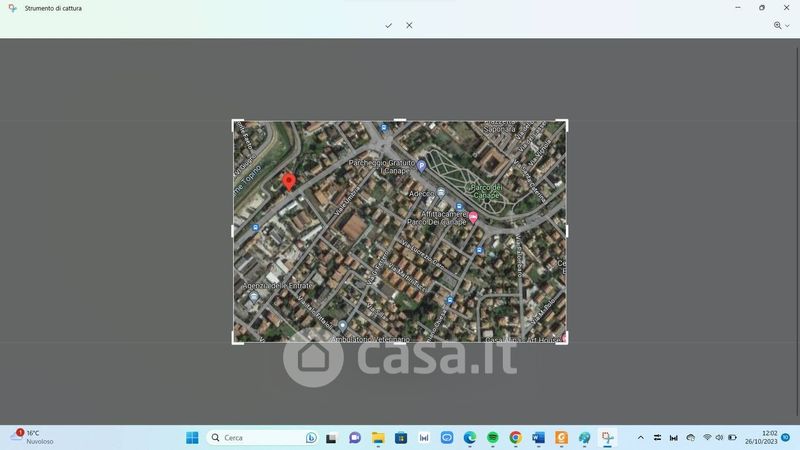Image resolution: width=800 pixels, height=450 pixels.
Task: Open File Explorer from the taskbar
Action: [378, 438]
